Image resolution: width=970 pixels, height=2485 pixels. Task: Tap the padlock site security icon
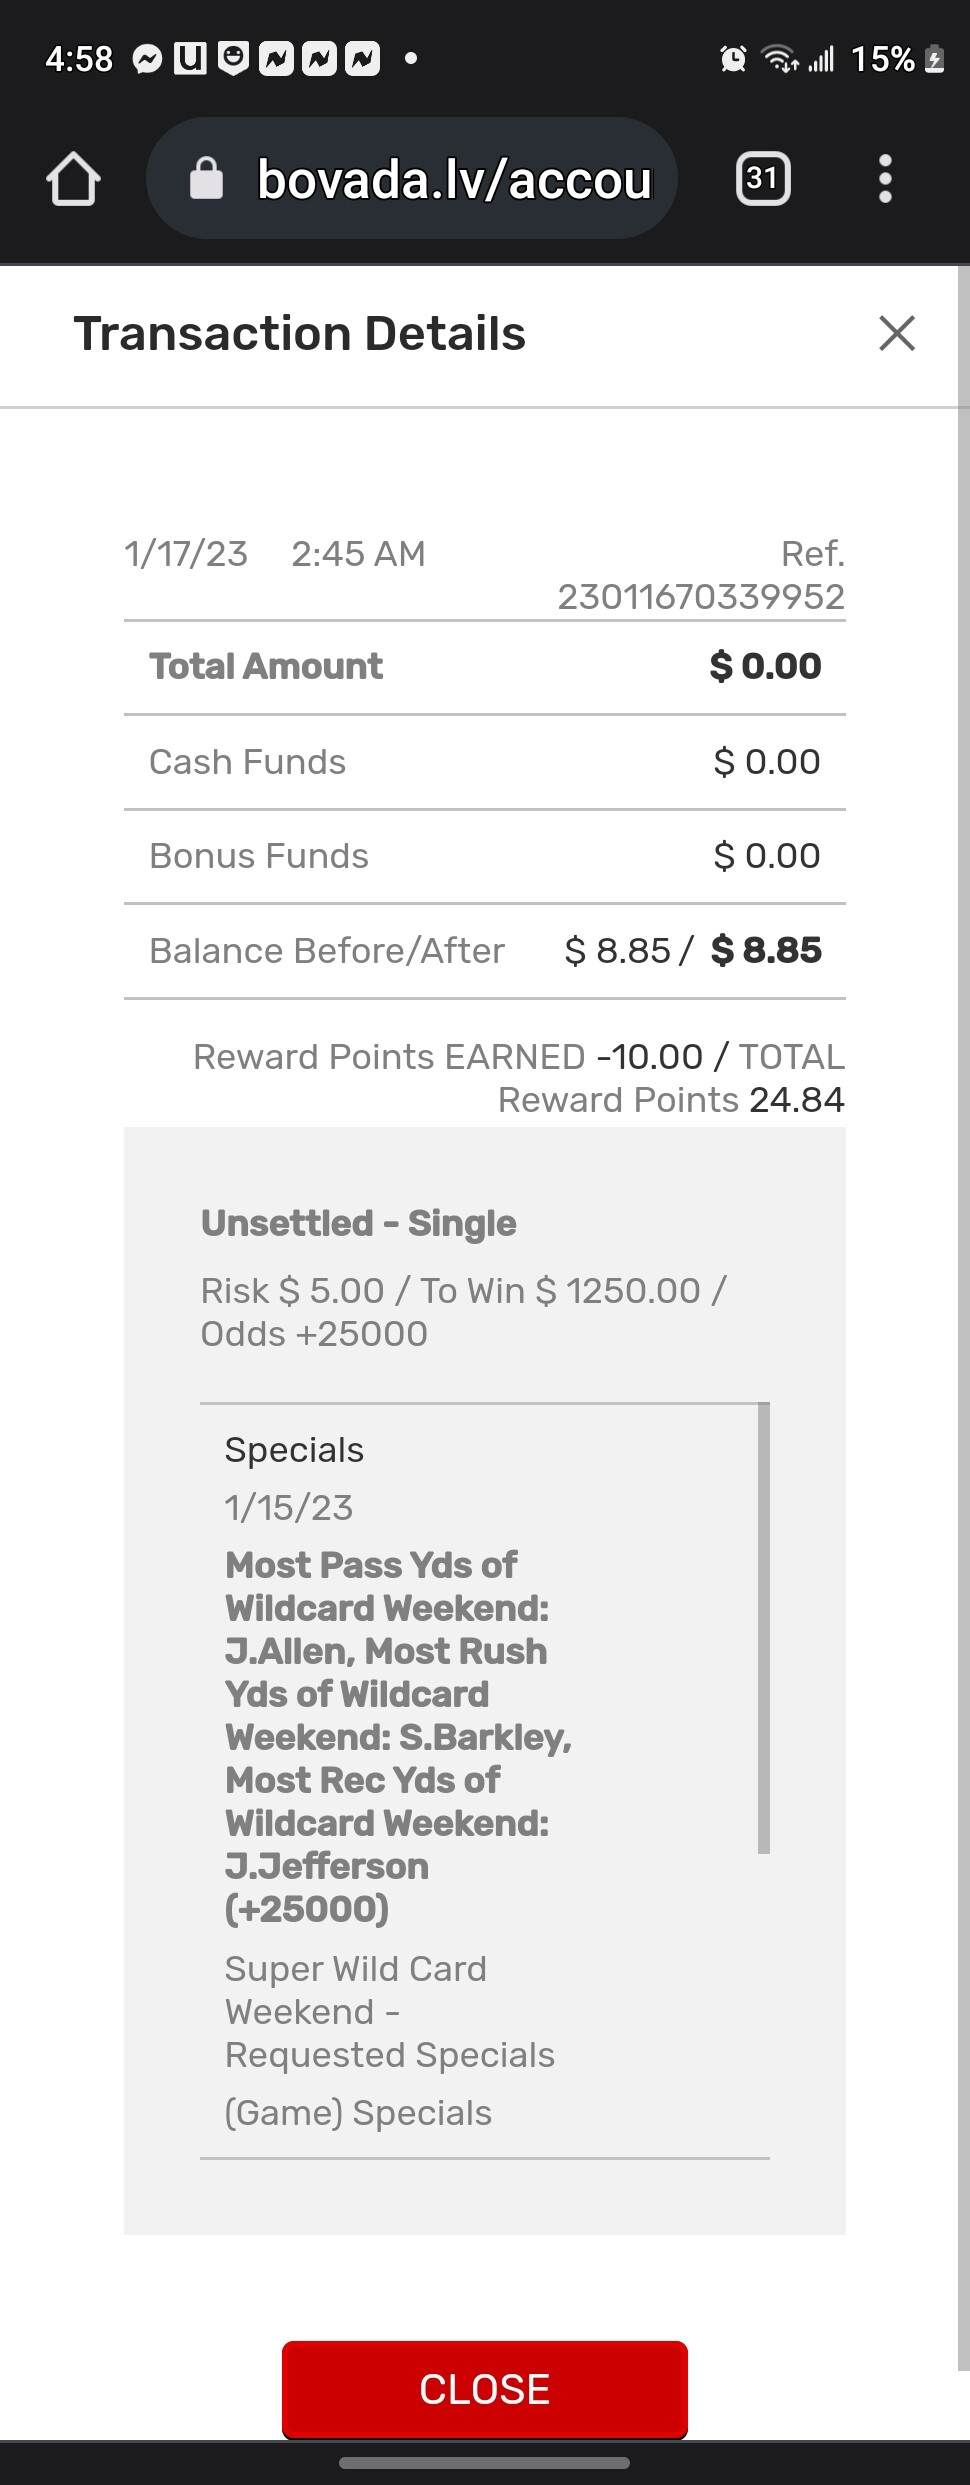[x=206, y=179]
